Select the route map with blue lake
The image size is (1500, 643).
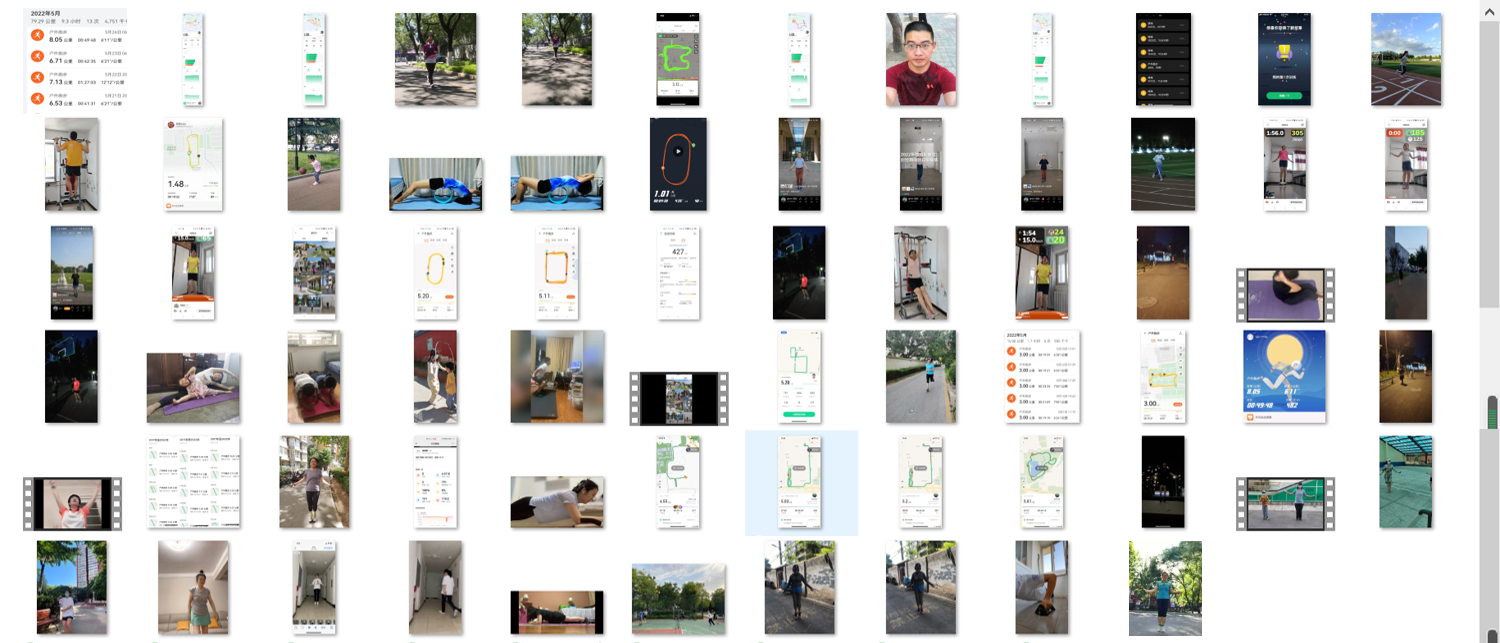[x=1042, y=482]
